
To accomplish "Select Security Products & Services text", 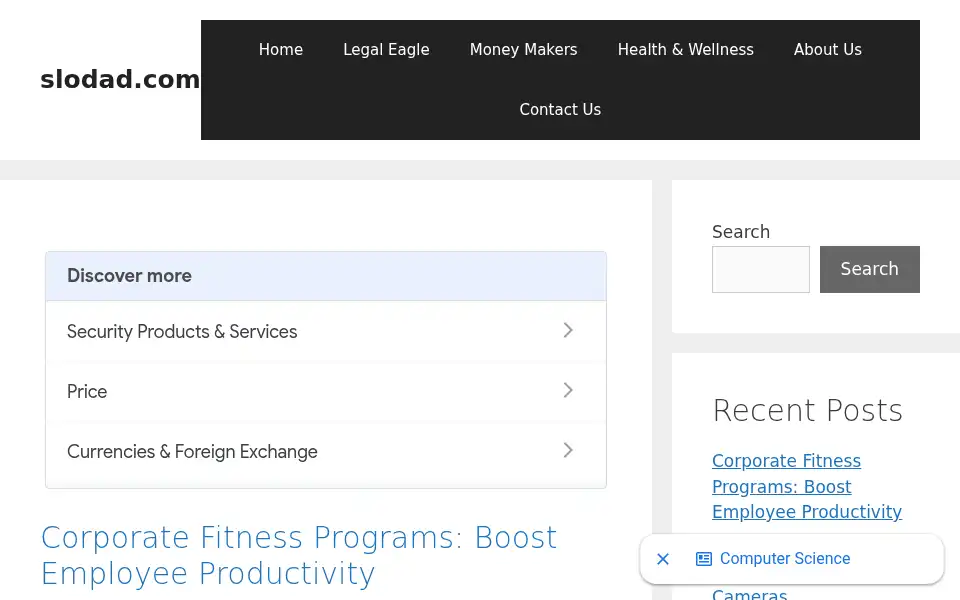I will 182,332.
